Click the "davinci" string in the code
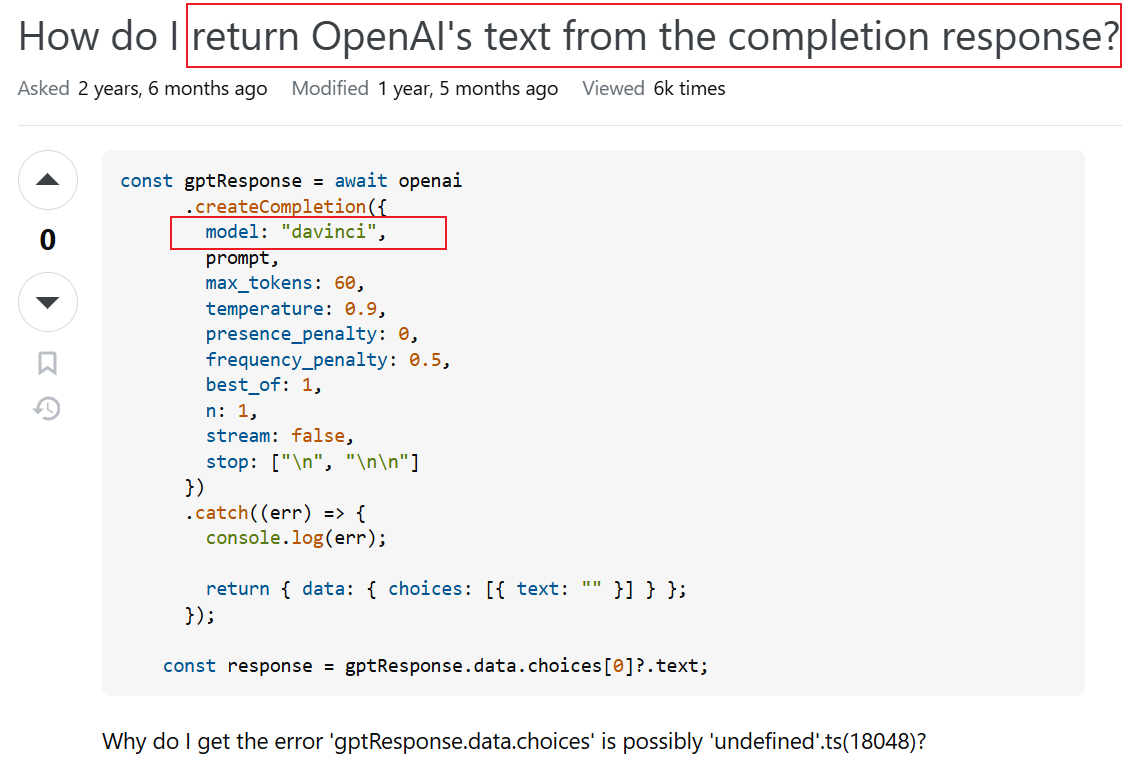The height and width of the screenshot is (779, 1122). click(x=332, y=233)
